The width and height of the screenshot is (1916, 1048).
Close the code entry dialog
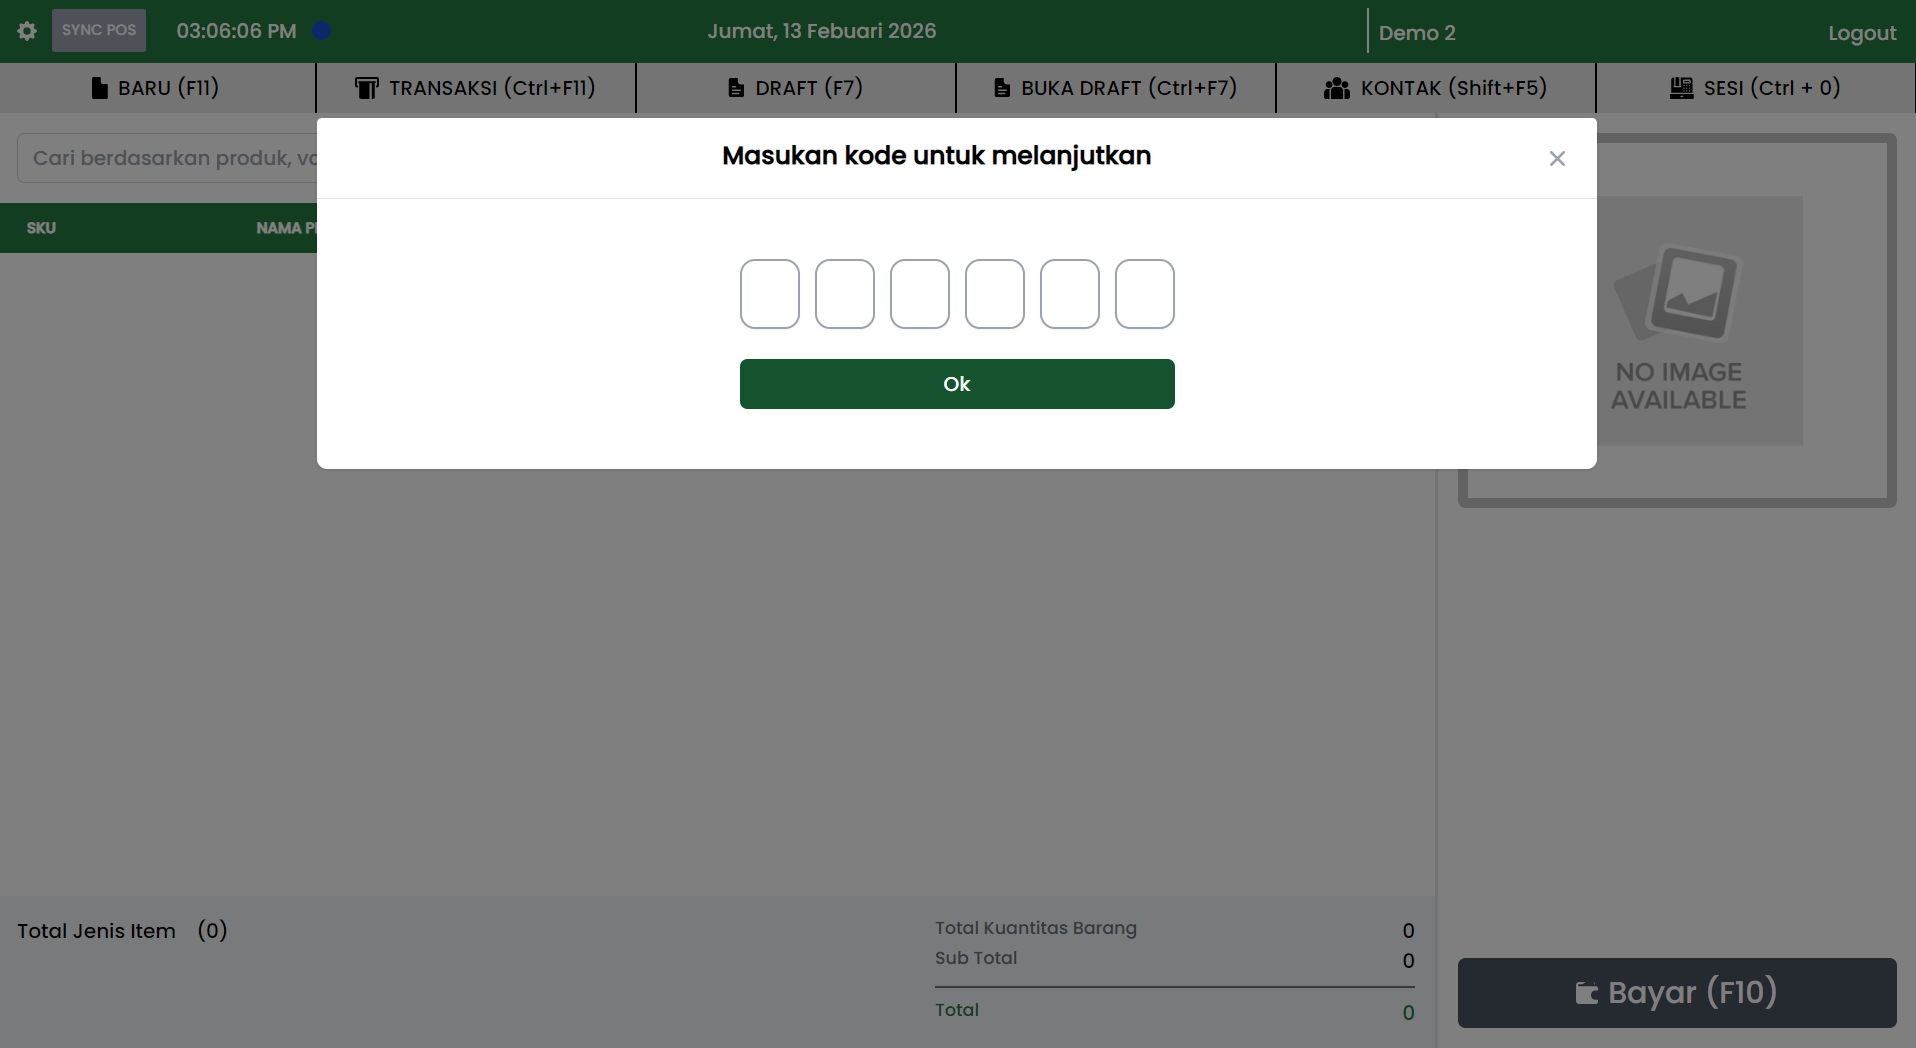tap(1557, 159)
